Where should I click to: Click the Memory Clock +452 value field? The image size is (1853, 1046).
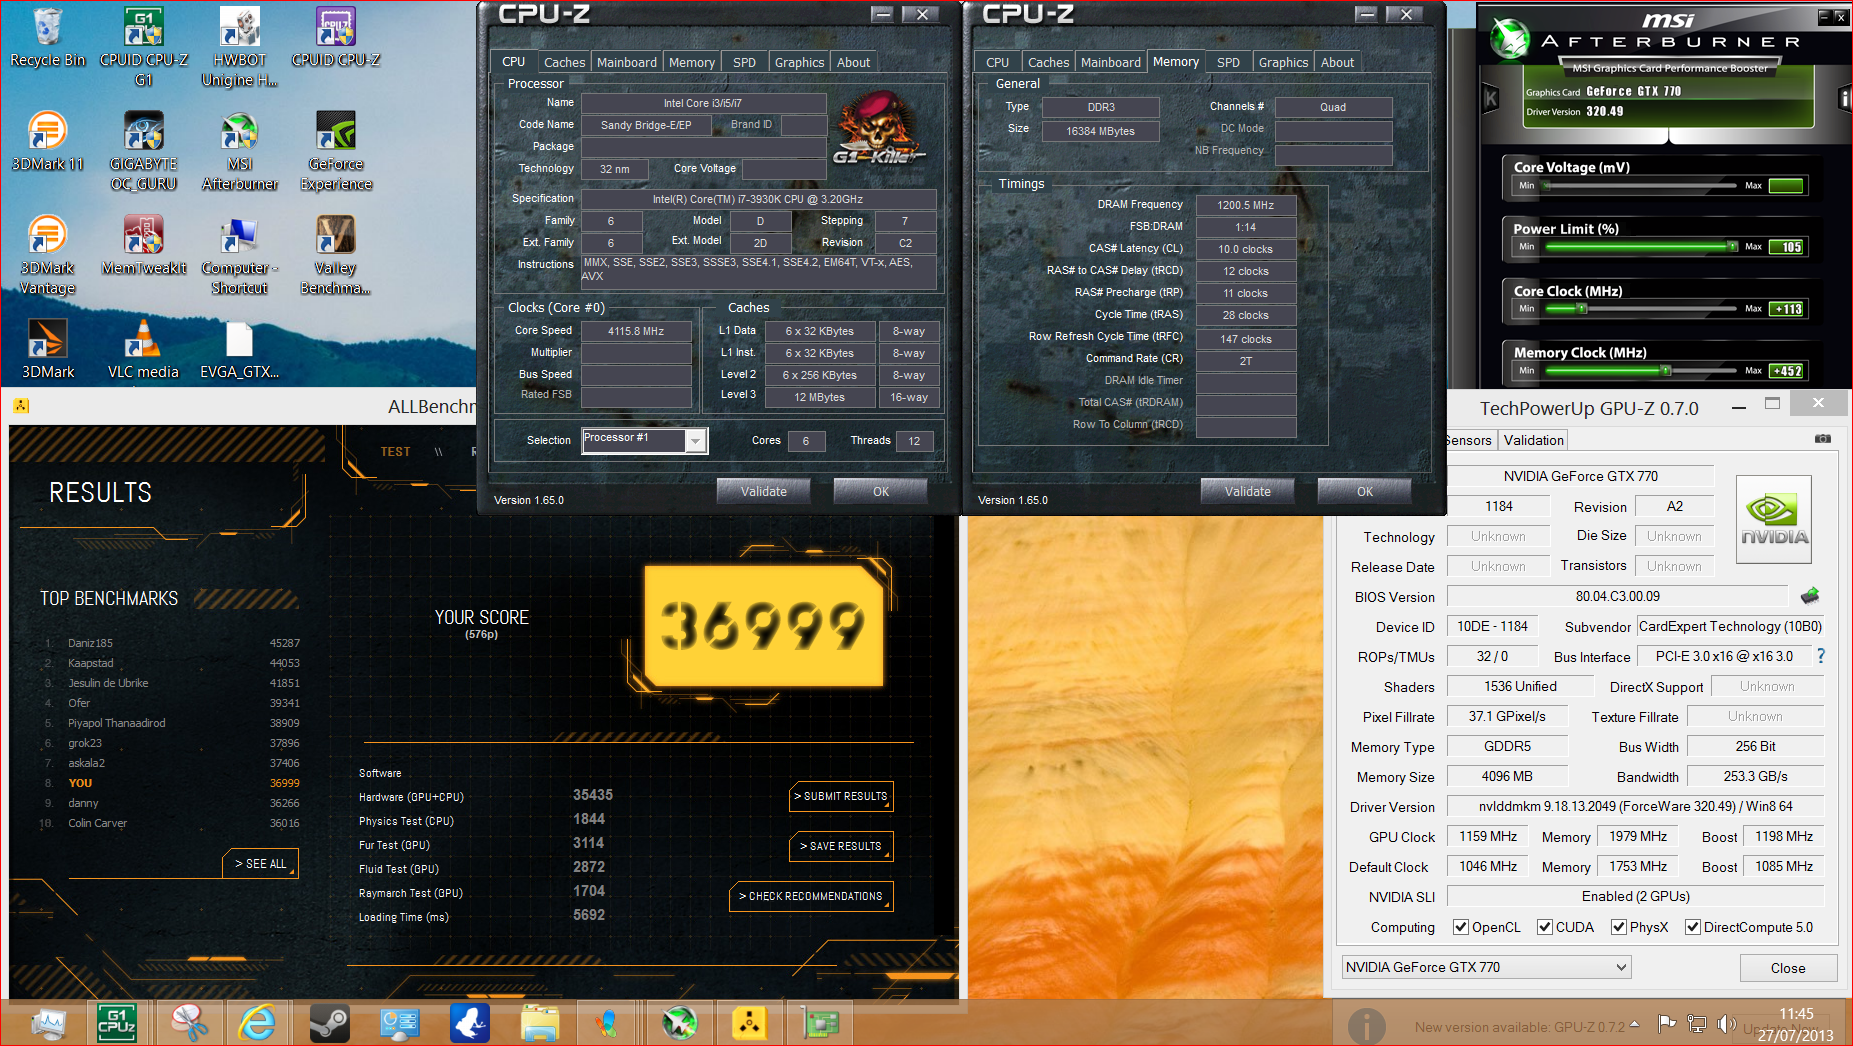(x=1786, y=371)
